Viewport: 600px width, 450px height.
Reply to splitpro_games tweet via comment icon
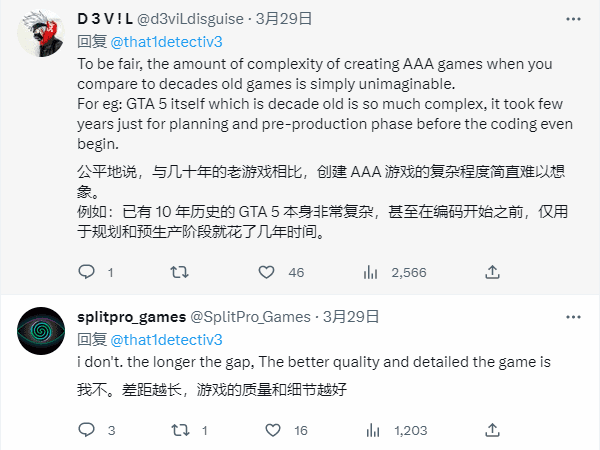tap(86, 430)
